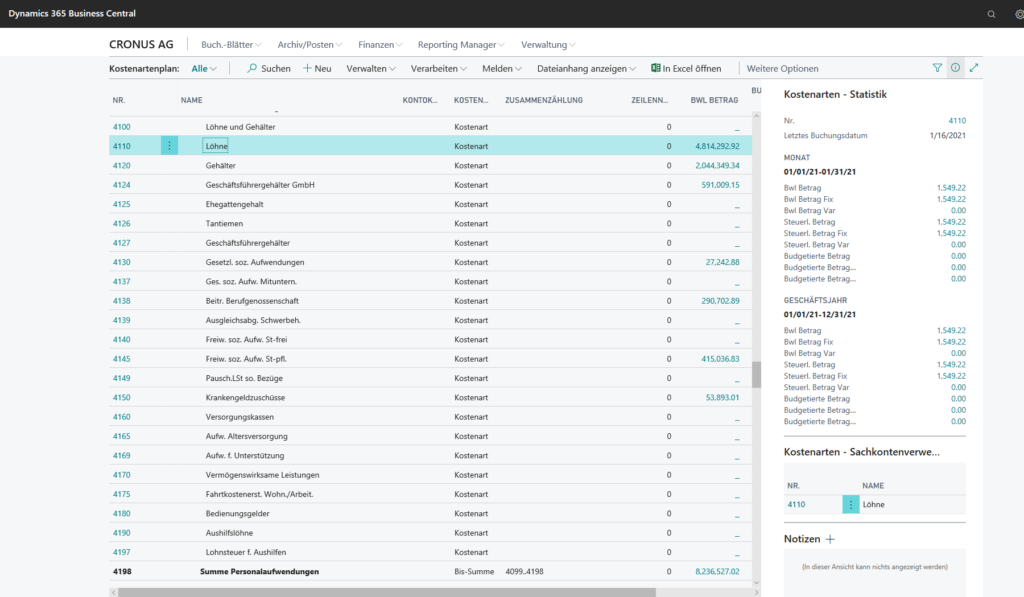Viewport: 1024px width, 597px height.
Task: Open row menu in Sachkontenverwendung list
Action: coord(851,505)
